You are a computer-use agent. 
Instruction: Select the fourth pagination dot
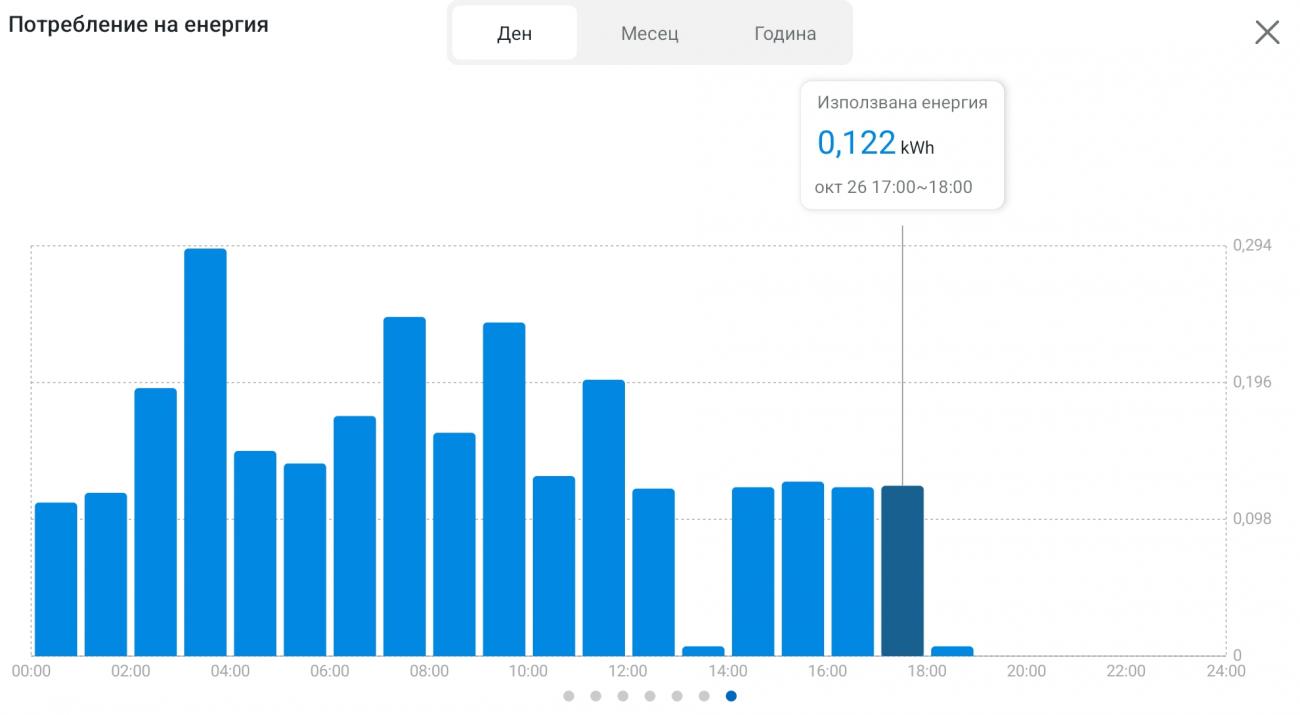(650, 696)
